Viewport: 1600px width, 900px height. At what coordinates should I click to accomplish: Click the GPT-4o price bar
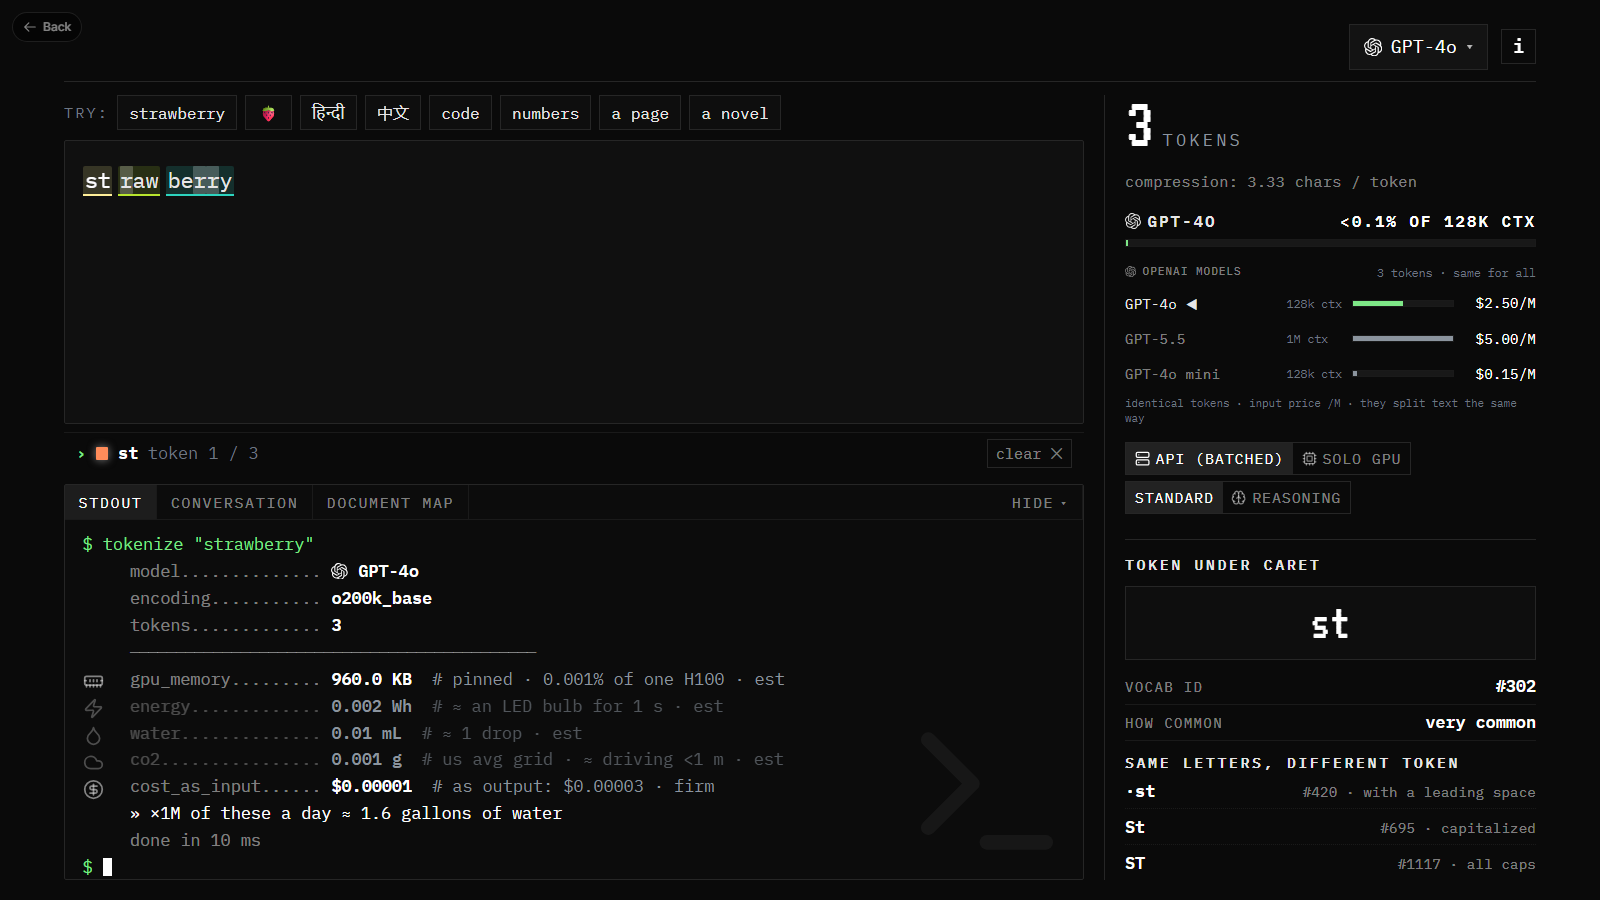click(x=1403, y=303)
